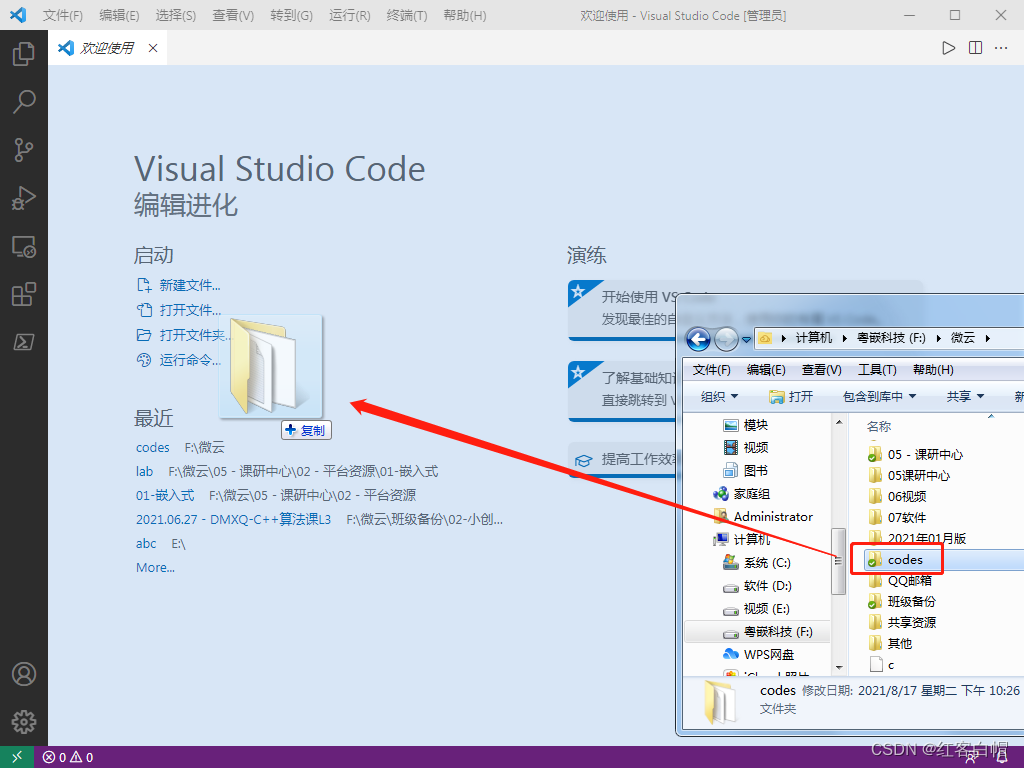
Task: Click the Run play icon in editor title
Action: (948, 48)
